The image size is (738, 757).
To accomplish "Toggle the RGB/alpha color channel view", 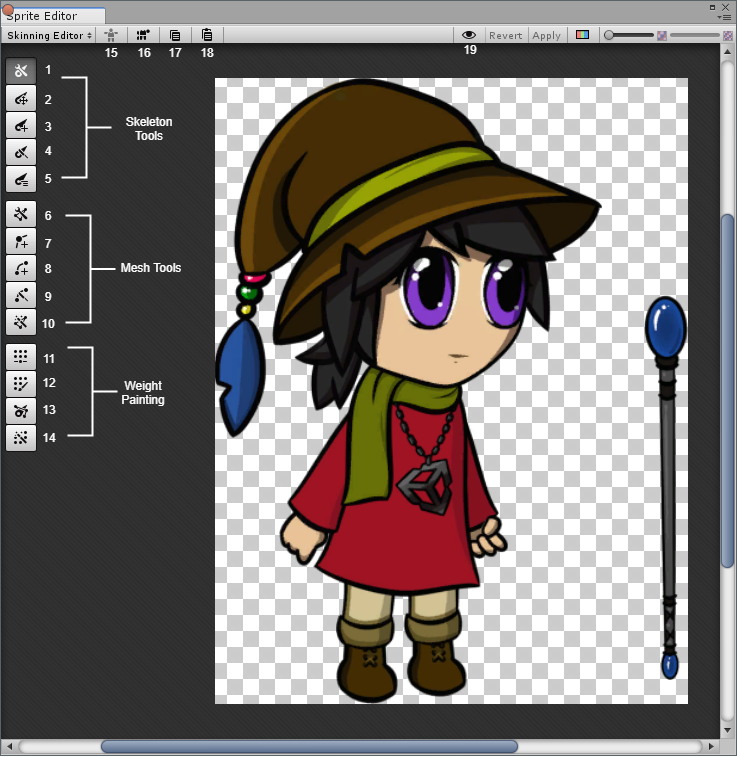I will click(583, 35).
